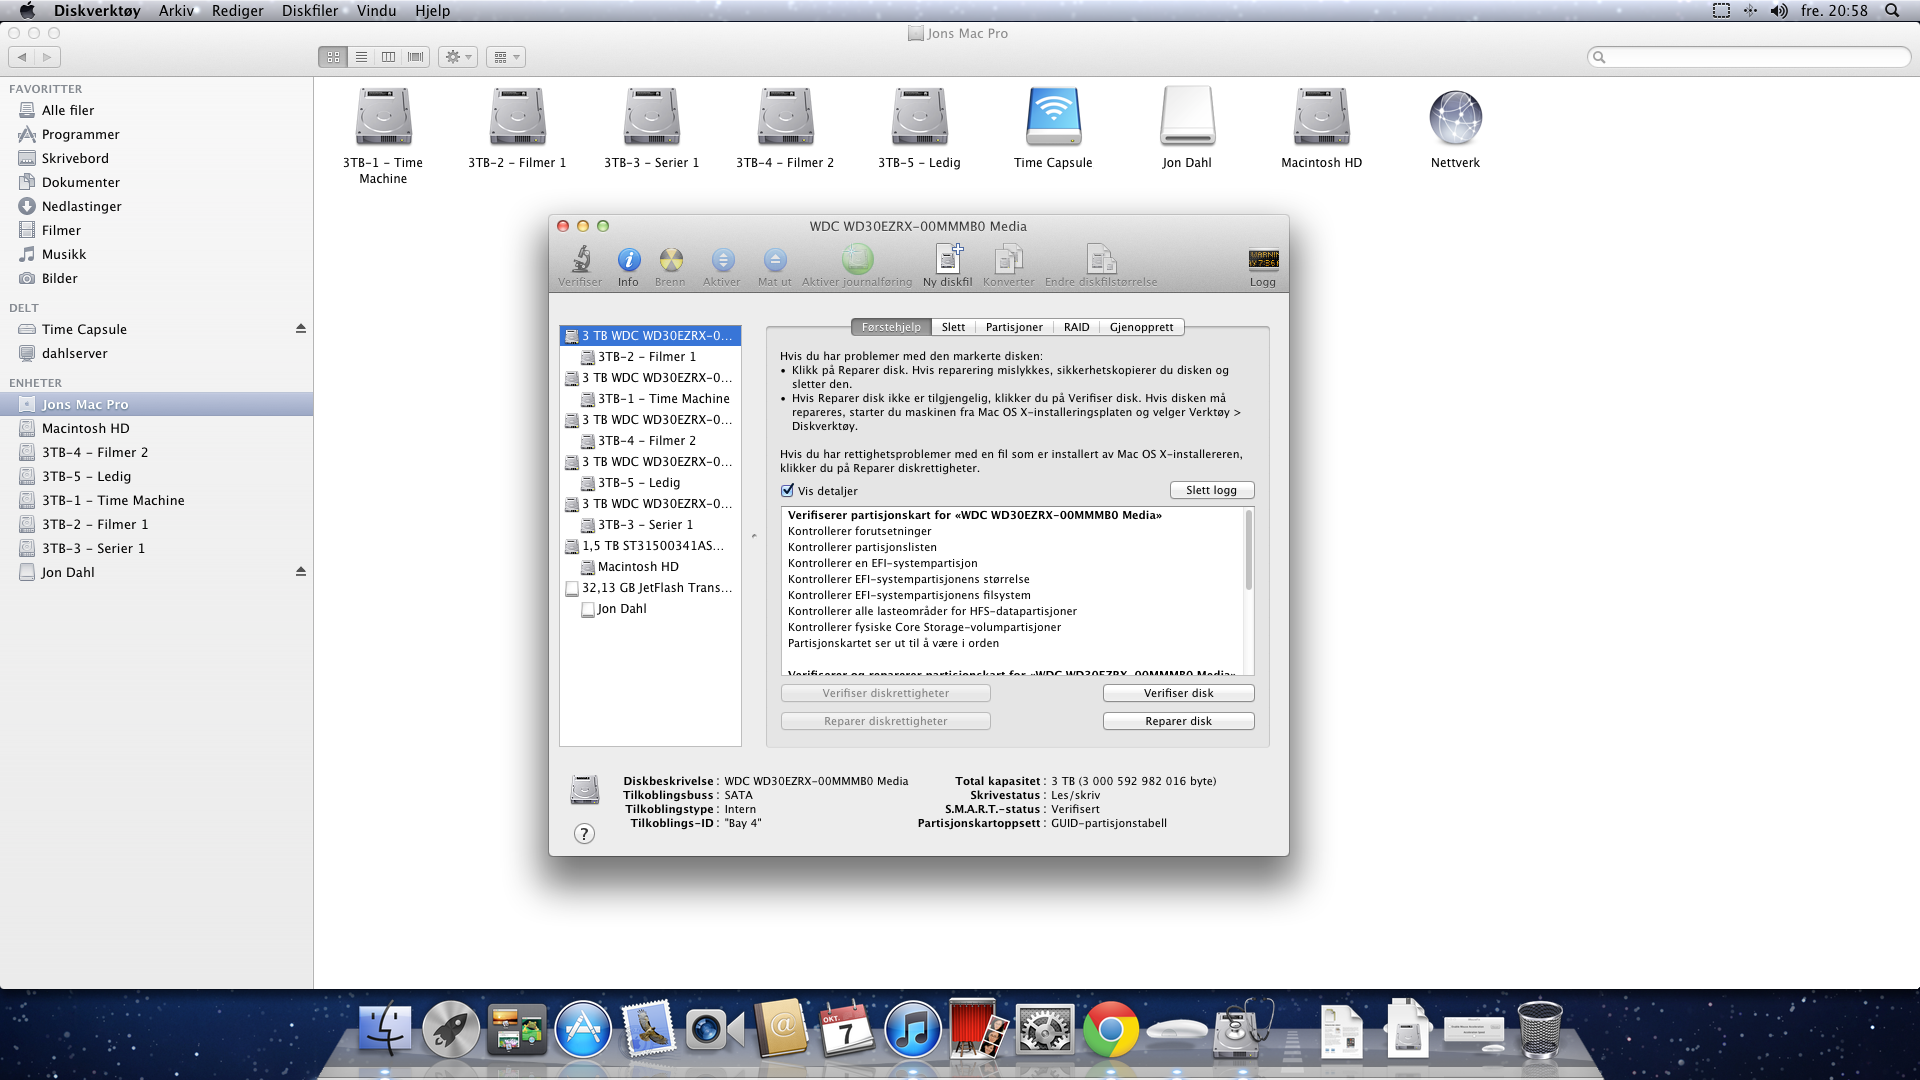
Task: Open Spotlight search in the menu bar
Action: click(x=1892, y=10)
